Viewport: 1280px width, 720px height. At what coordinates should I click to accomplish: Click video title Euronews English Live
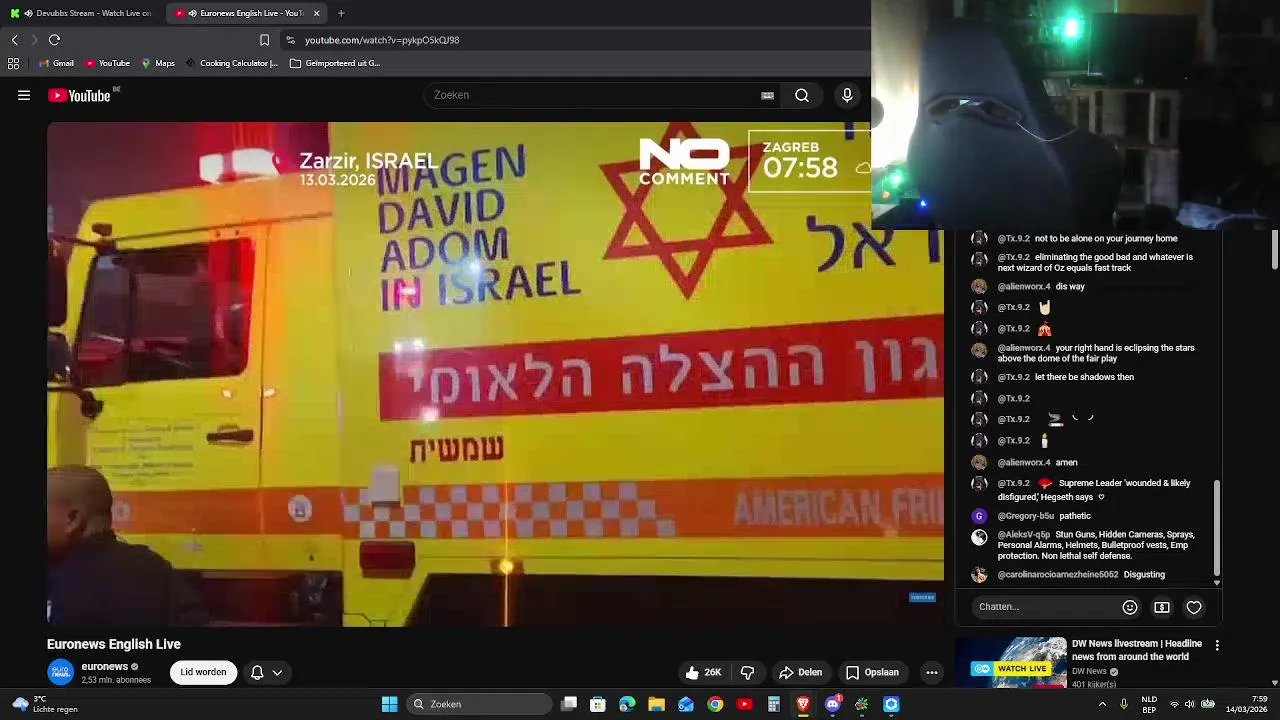[x=114, y=644]
